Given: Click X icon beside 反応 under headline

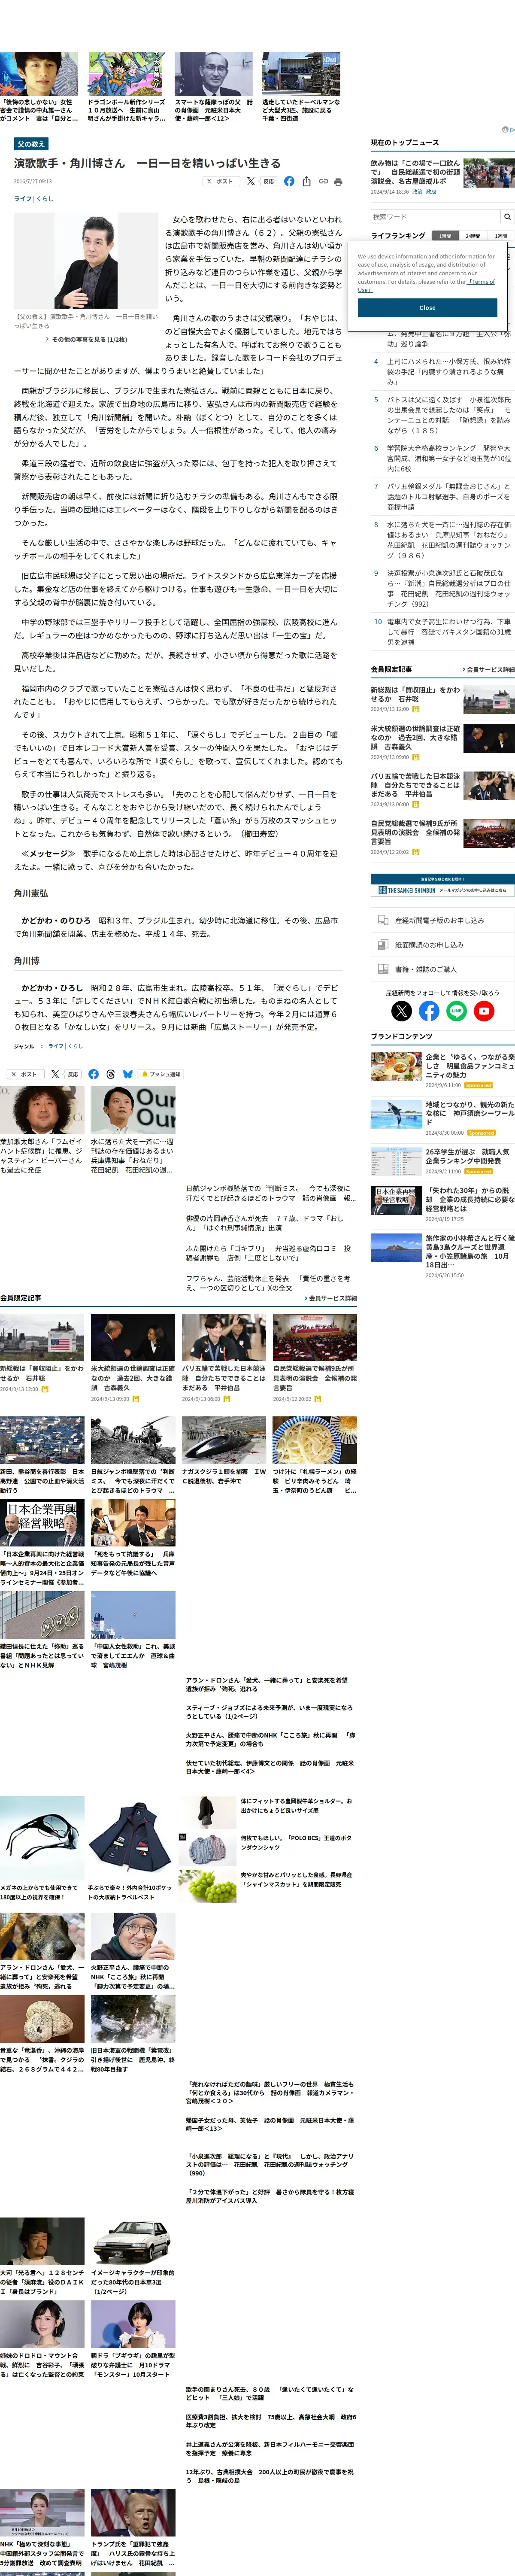Looking at the screenshot, I should (x=250, y=181).
